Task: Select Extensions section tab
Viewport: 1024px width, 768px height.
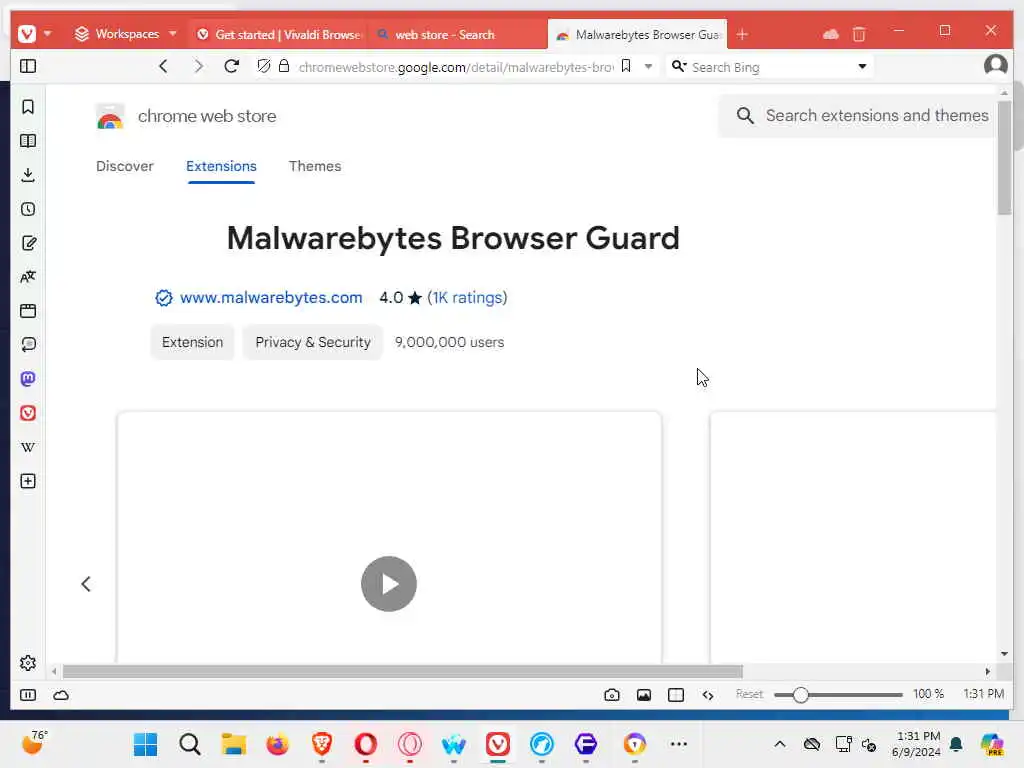Action: 221,166
